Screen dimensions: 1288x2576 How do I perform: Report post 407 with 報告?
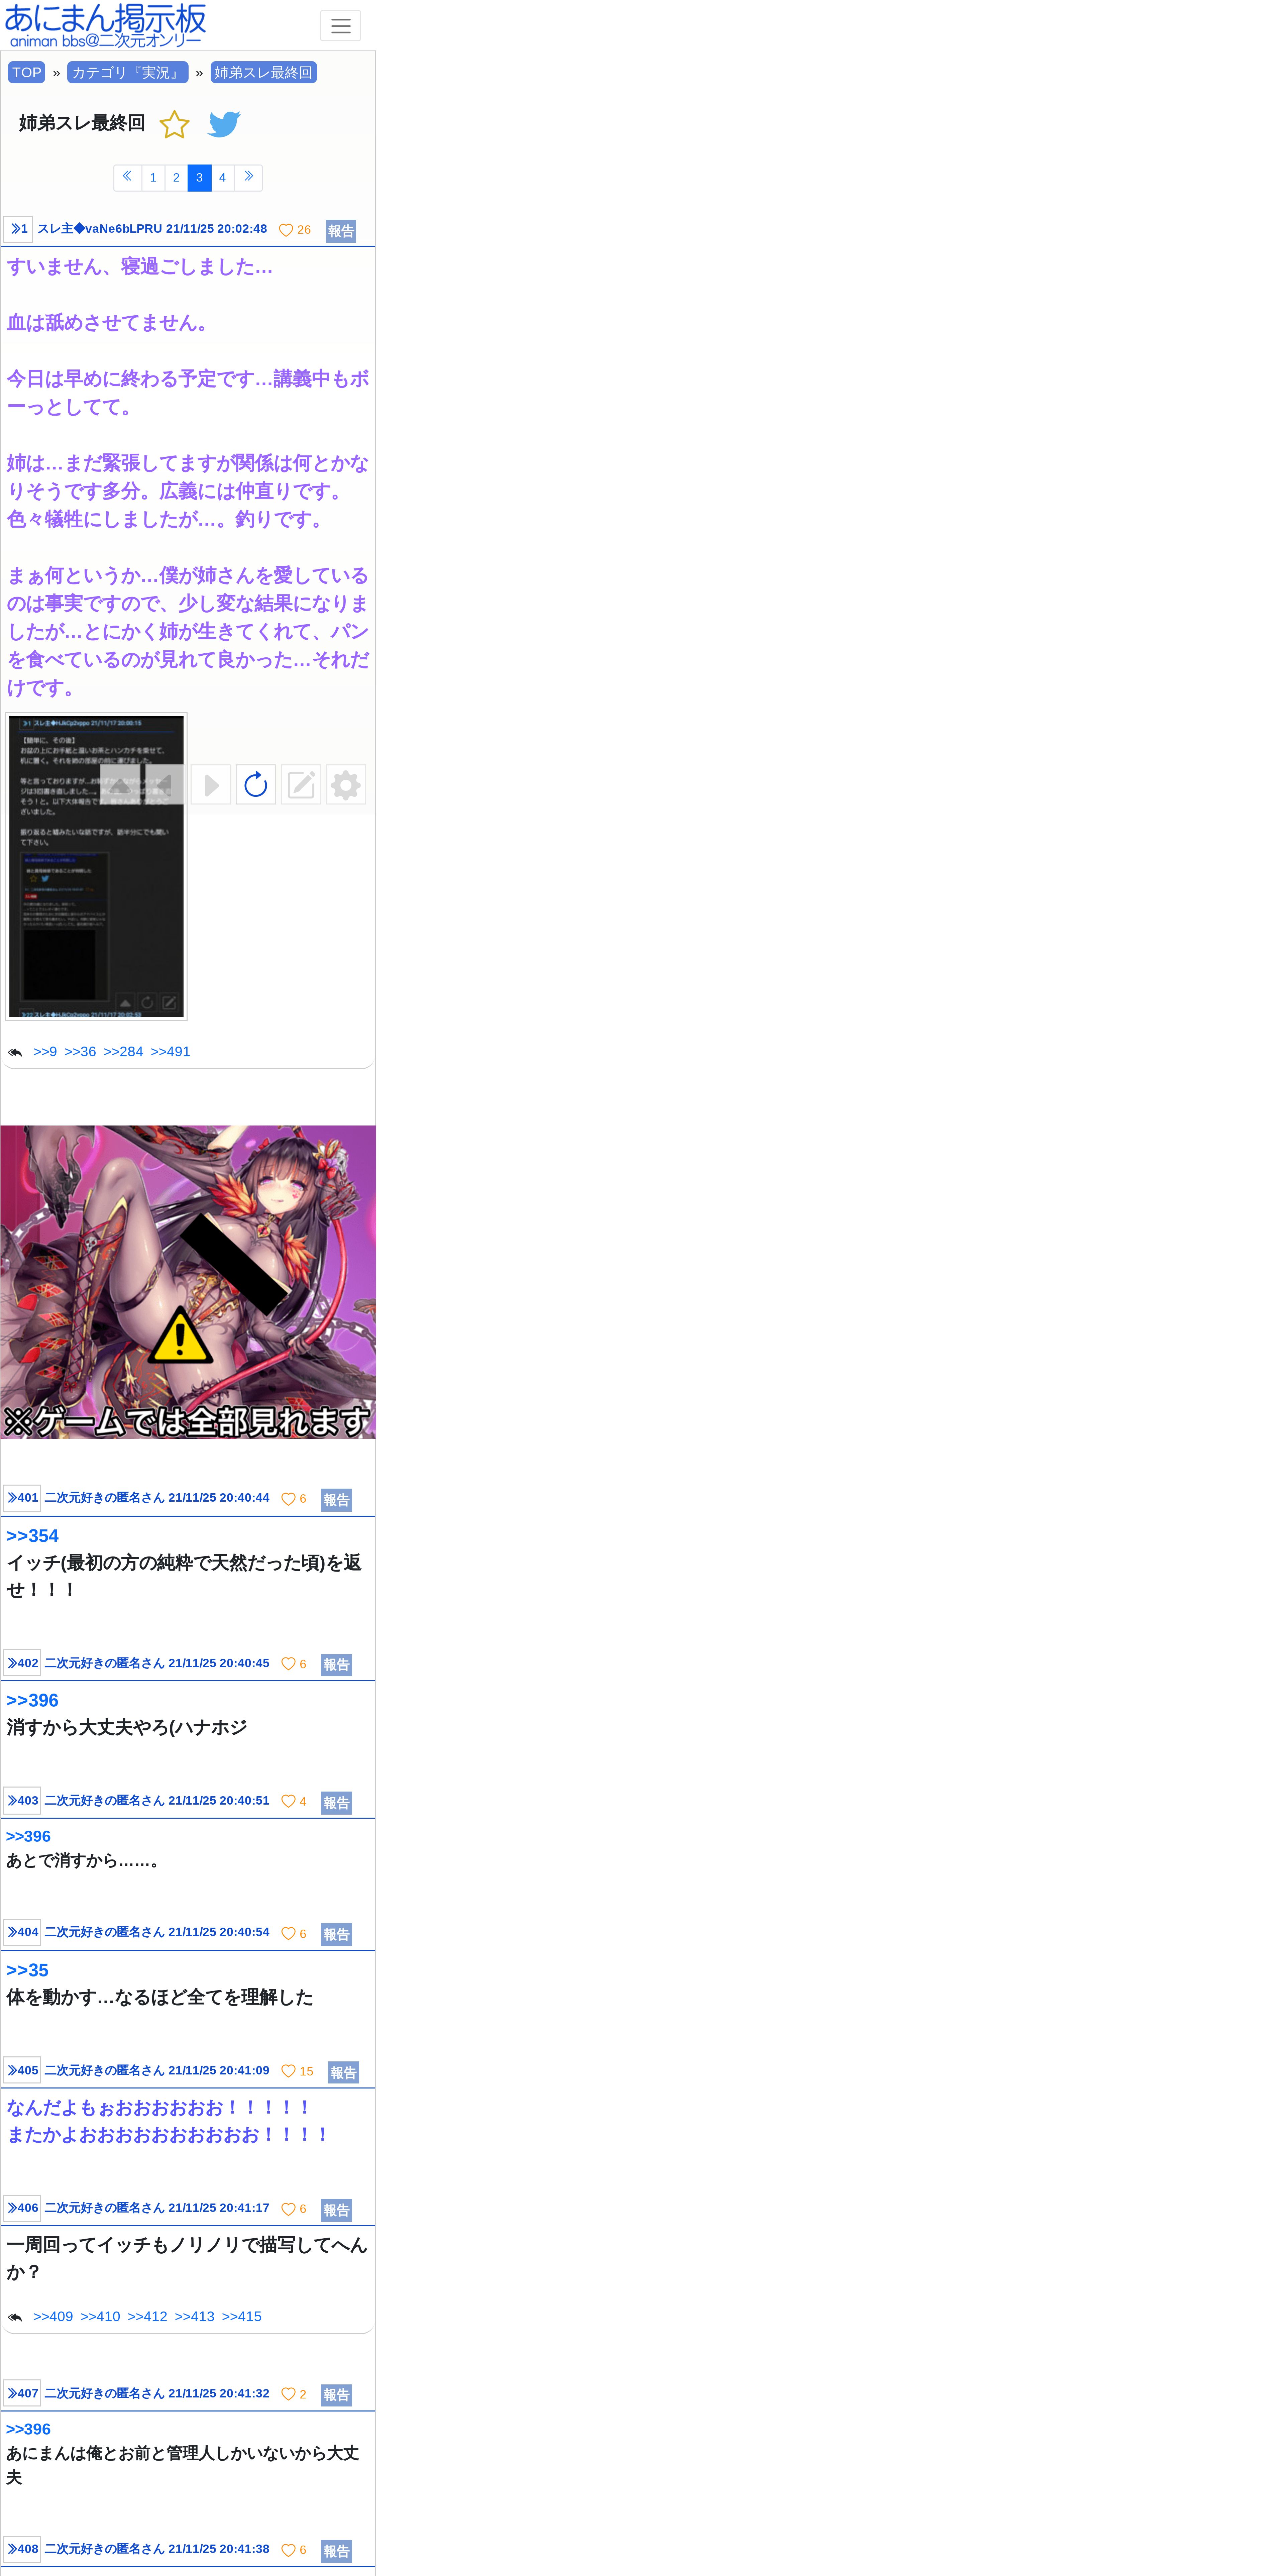pos(336,2395)
